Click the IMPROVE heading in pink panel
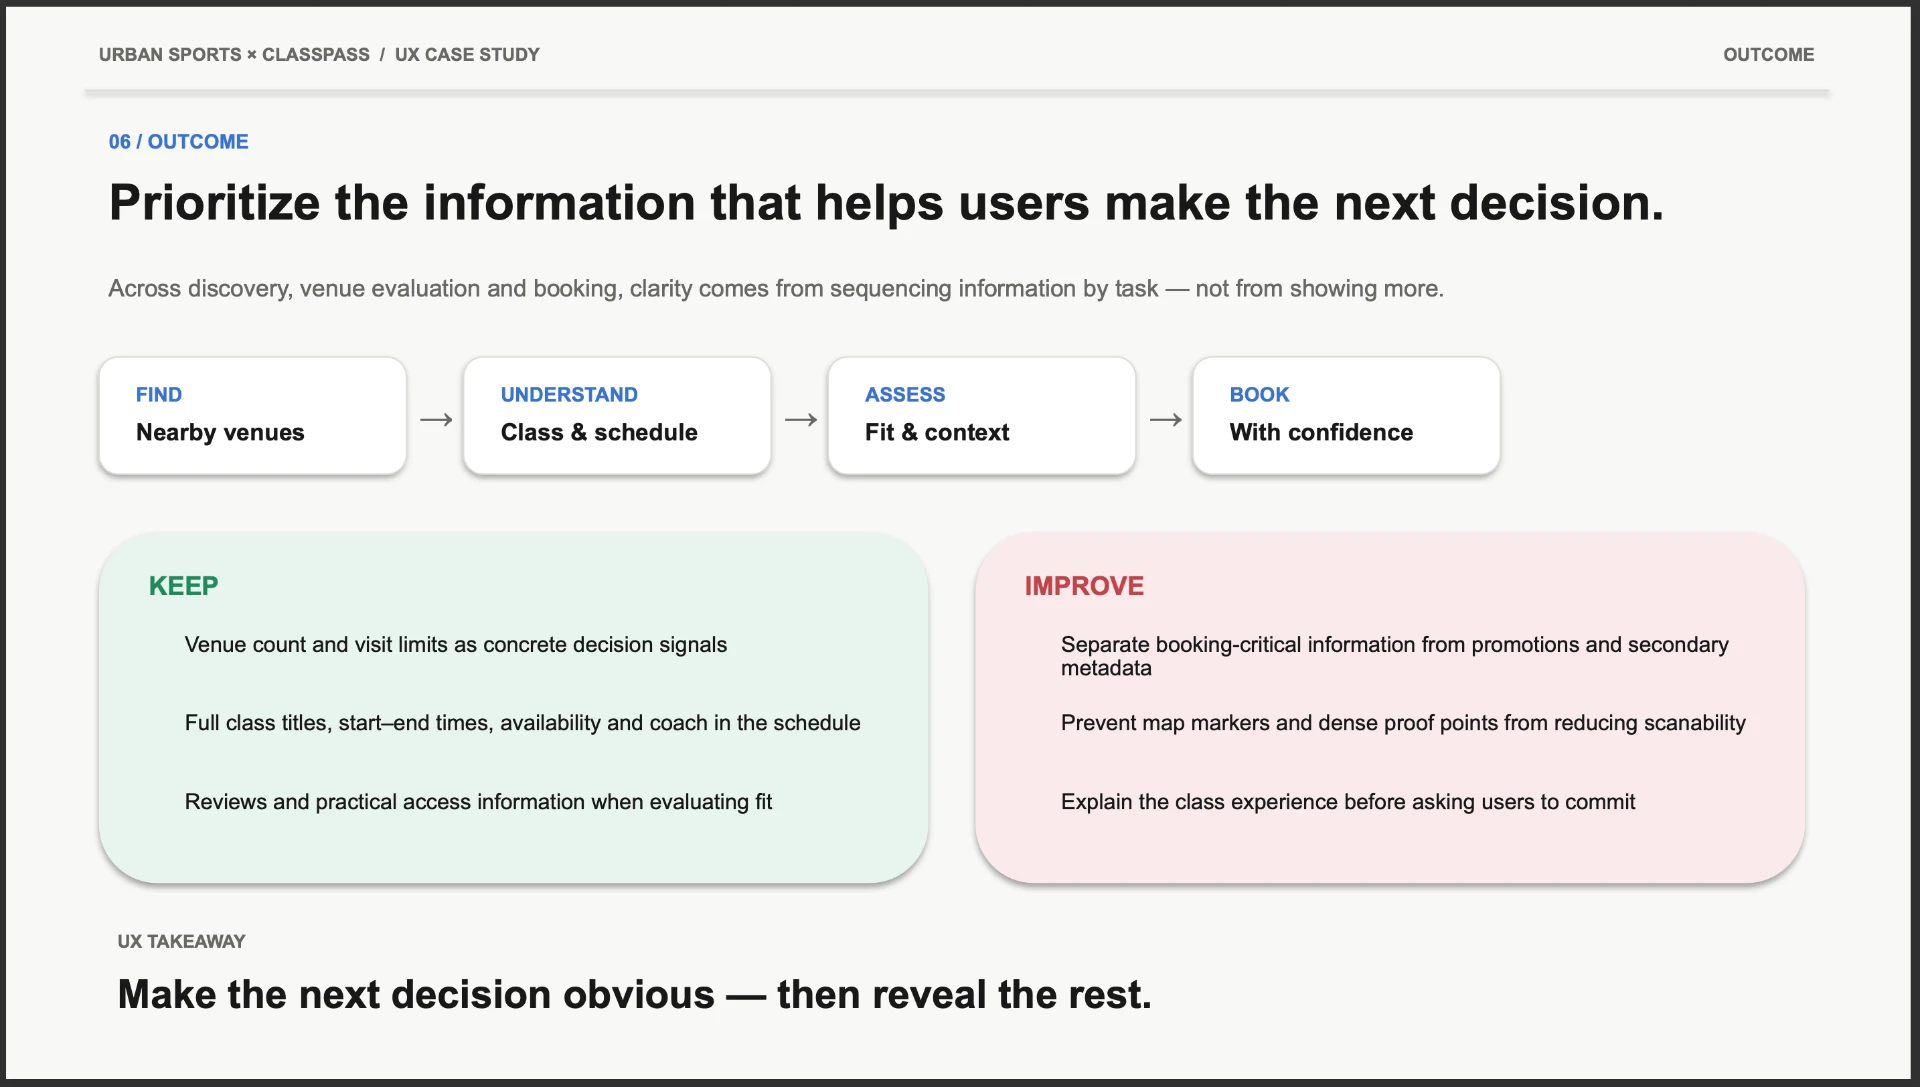The image size is (1920, 1087). tap(1084, 586)
